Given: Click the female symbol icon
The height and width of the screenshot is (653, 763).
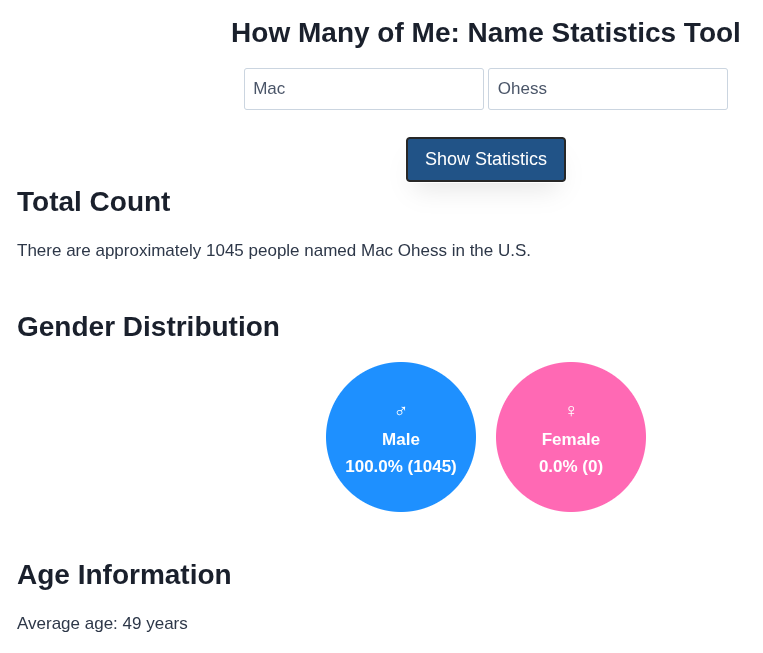Looking at the screenshot, I should point(571,411).
